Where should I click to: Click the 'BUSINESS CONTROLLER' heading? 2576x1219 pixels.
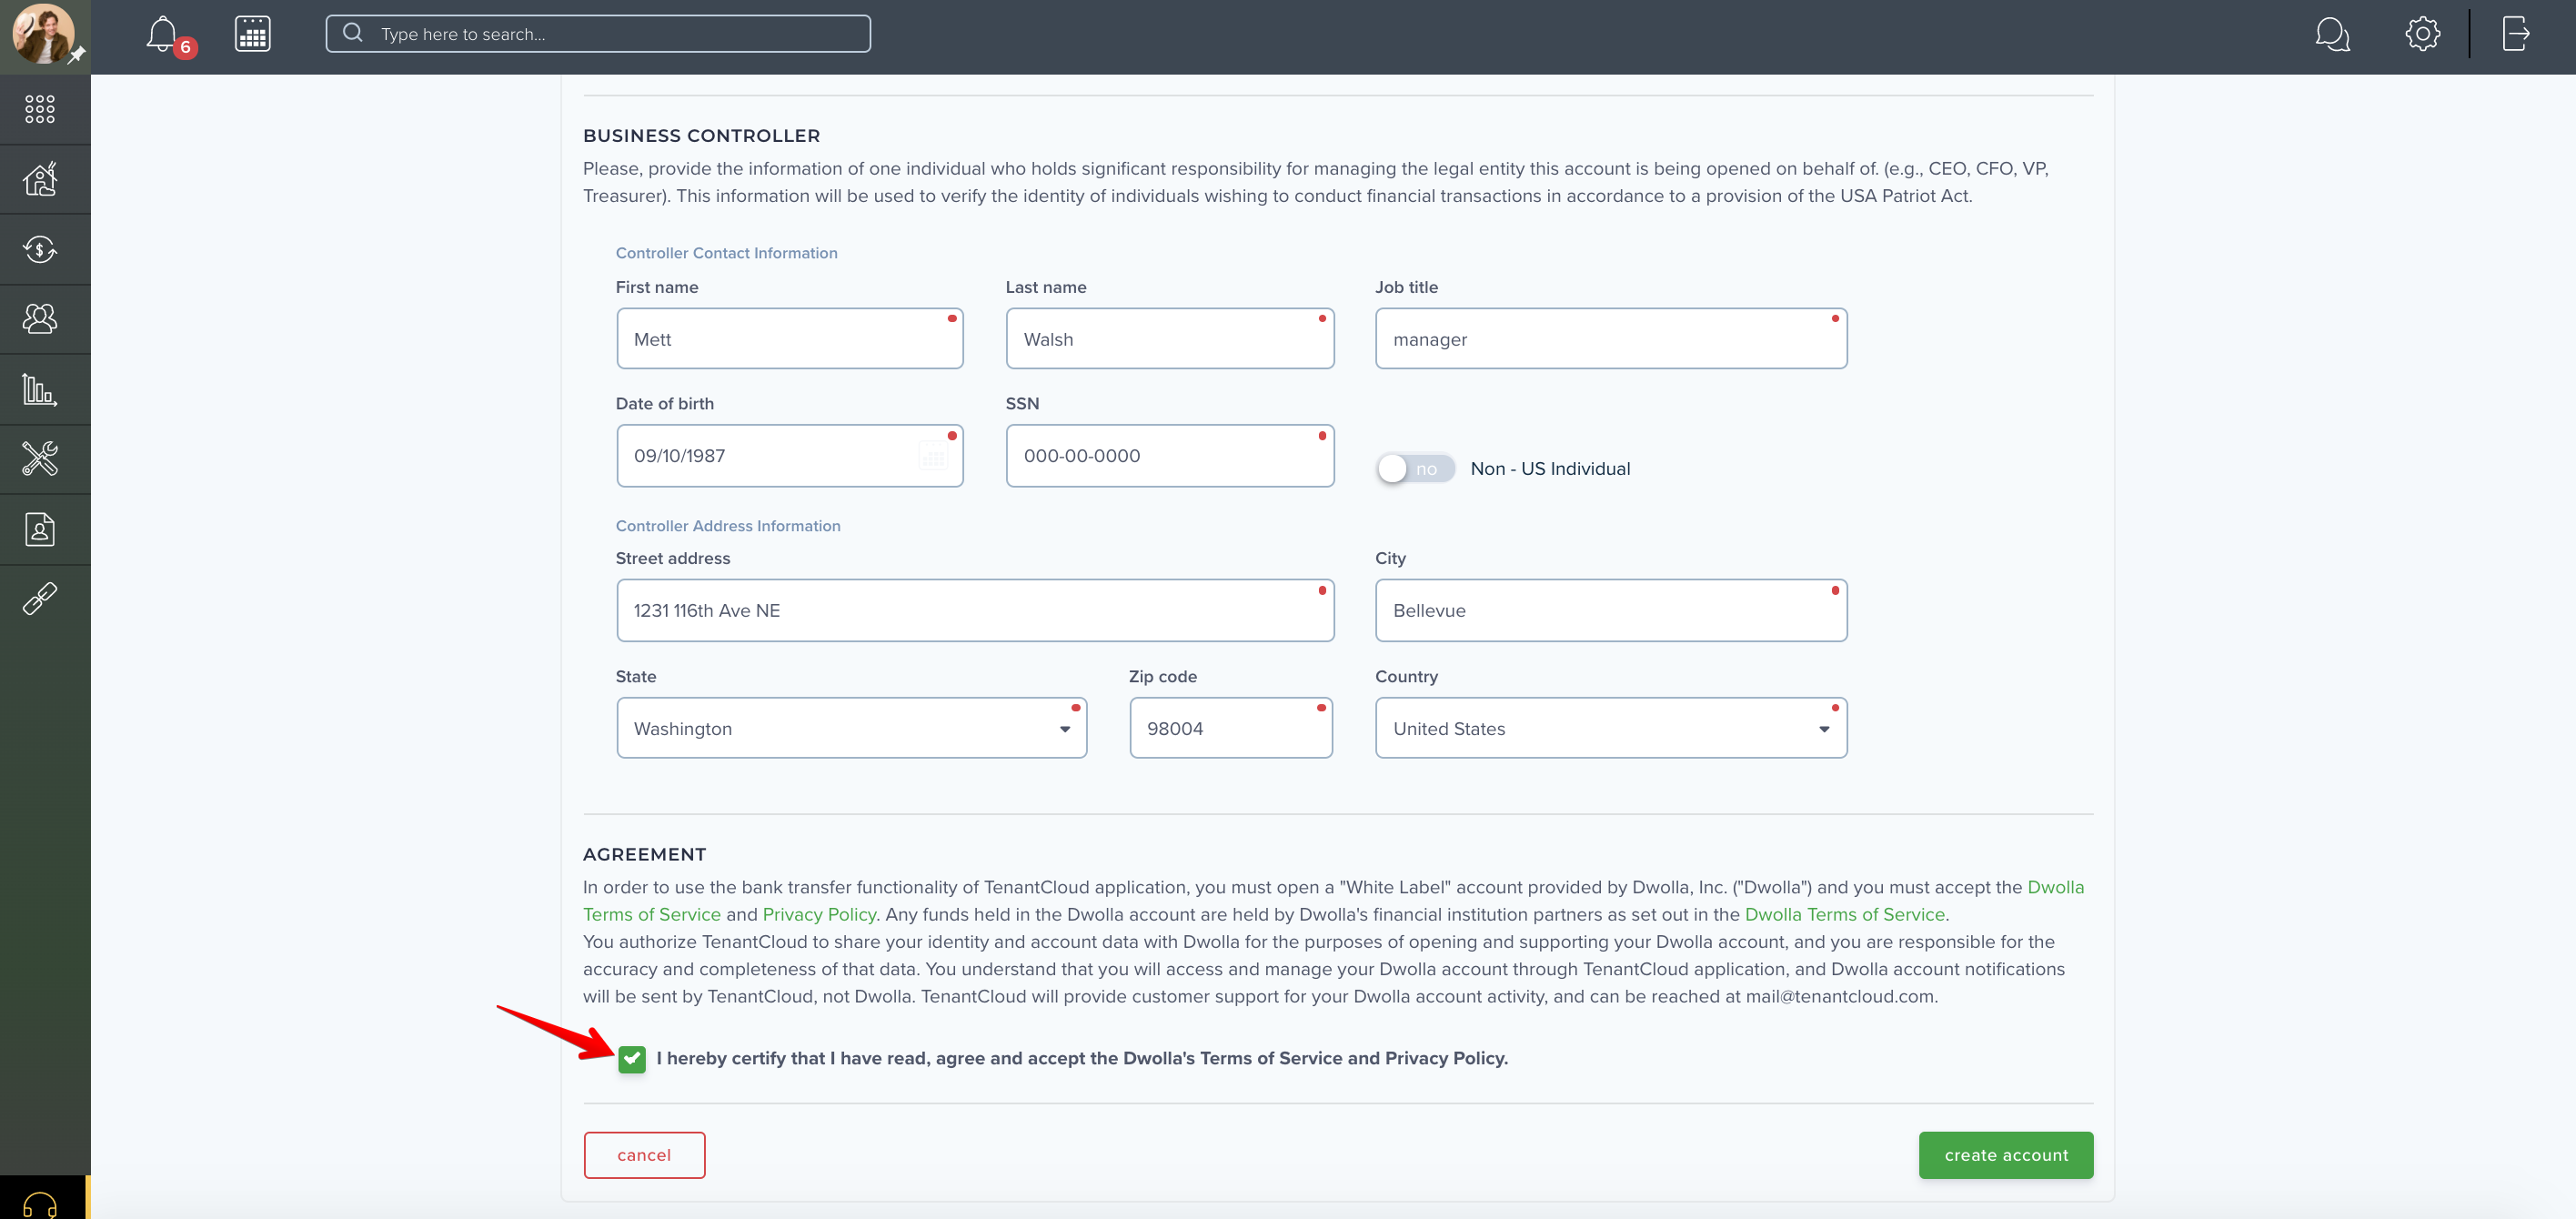point(701,136)
